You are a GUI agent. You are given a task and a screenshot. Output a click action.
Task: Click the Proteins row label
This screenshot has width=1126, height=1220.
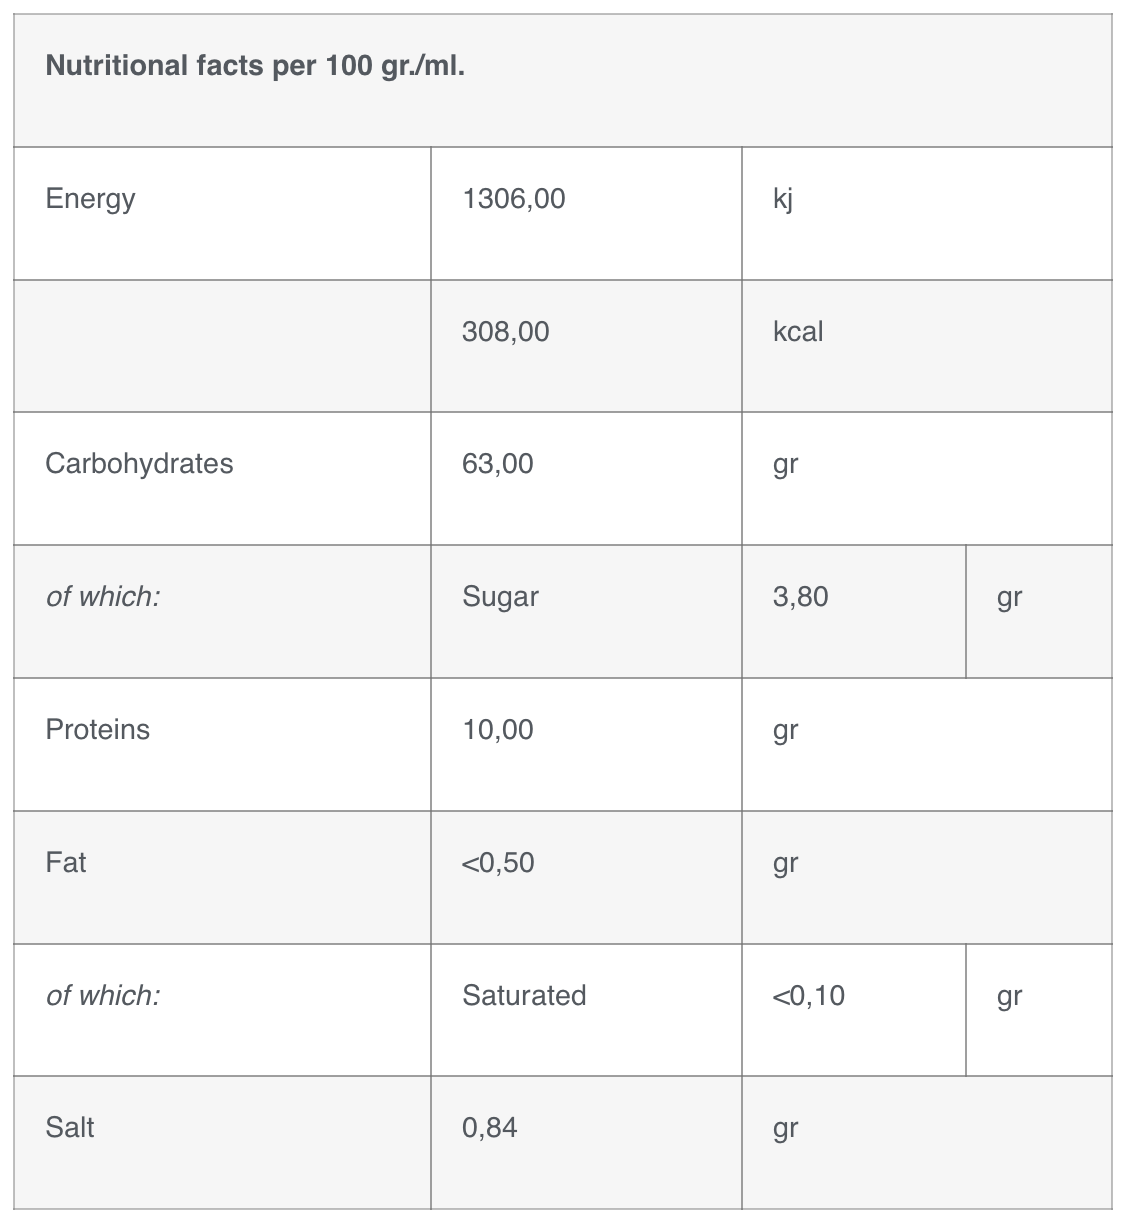pyautogui.click(x=97, y=730)
